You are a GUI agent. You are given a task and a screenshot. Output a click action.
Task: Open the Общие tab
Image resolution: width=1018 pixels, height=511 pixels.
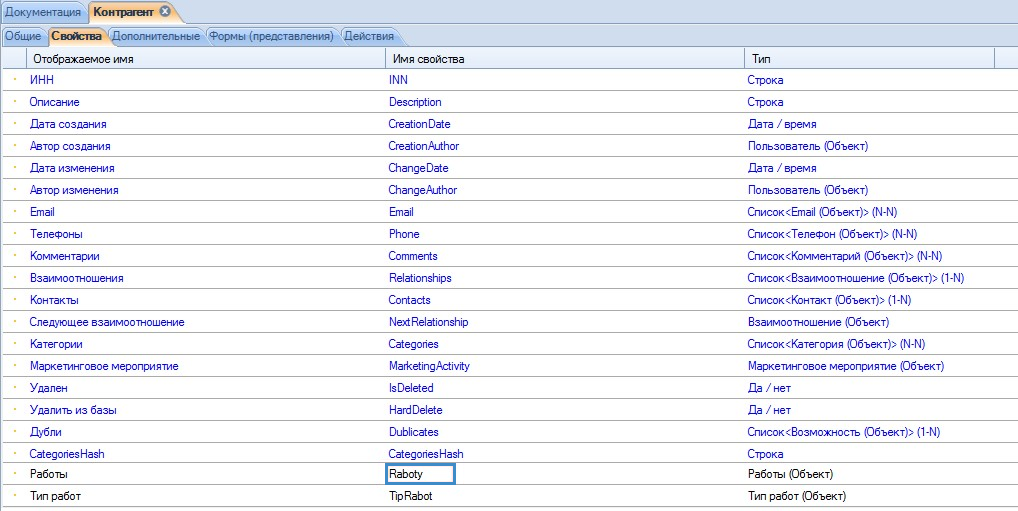point(23,36)
